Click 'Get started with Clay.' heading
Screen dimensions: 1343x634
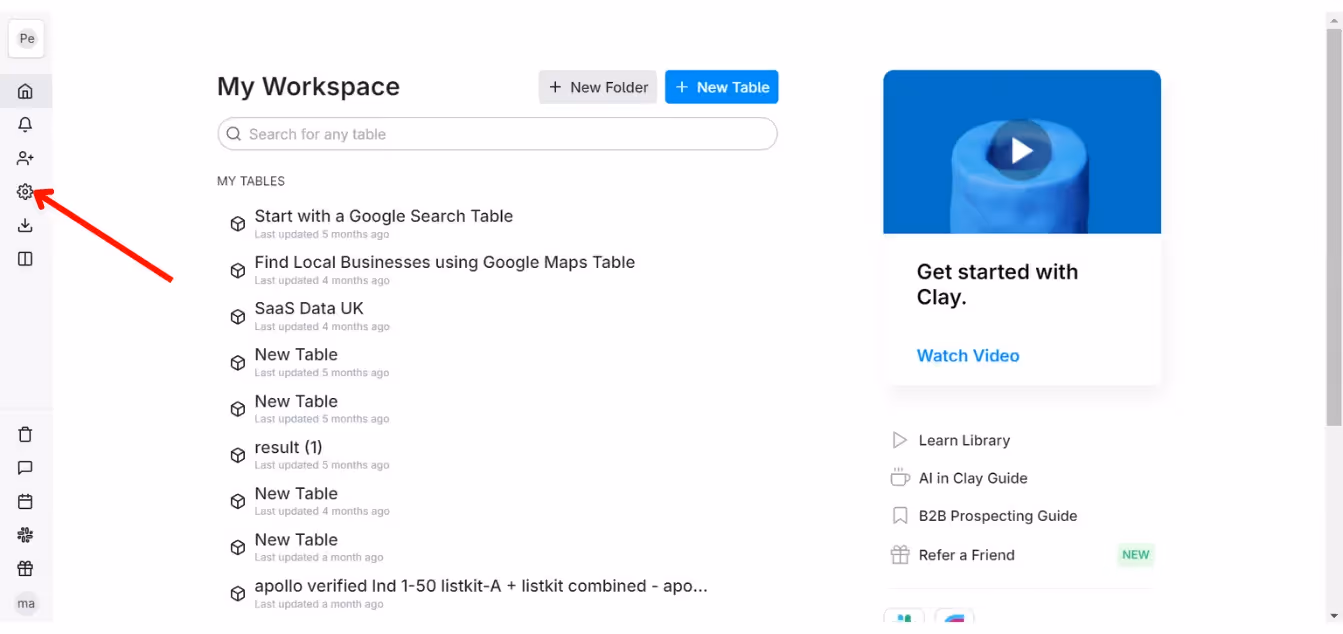pyautogui.click(x=997, y=284)
